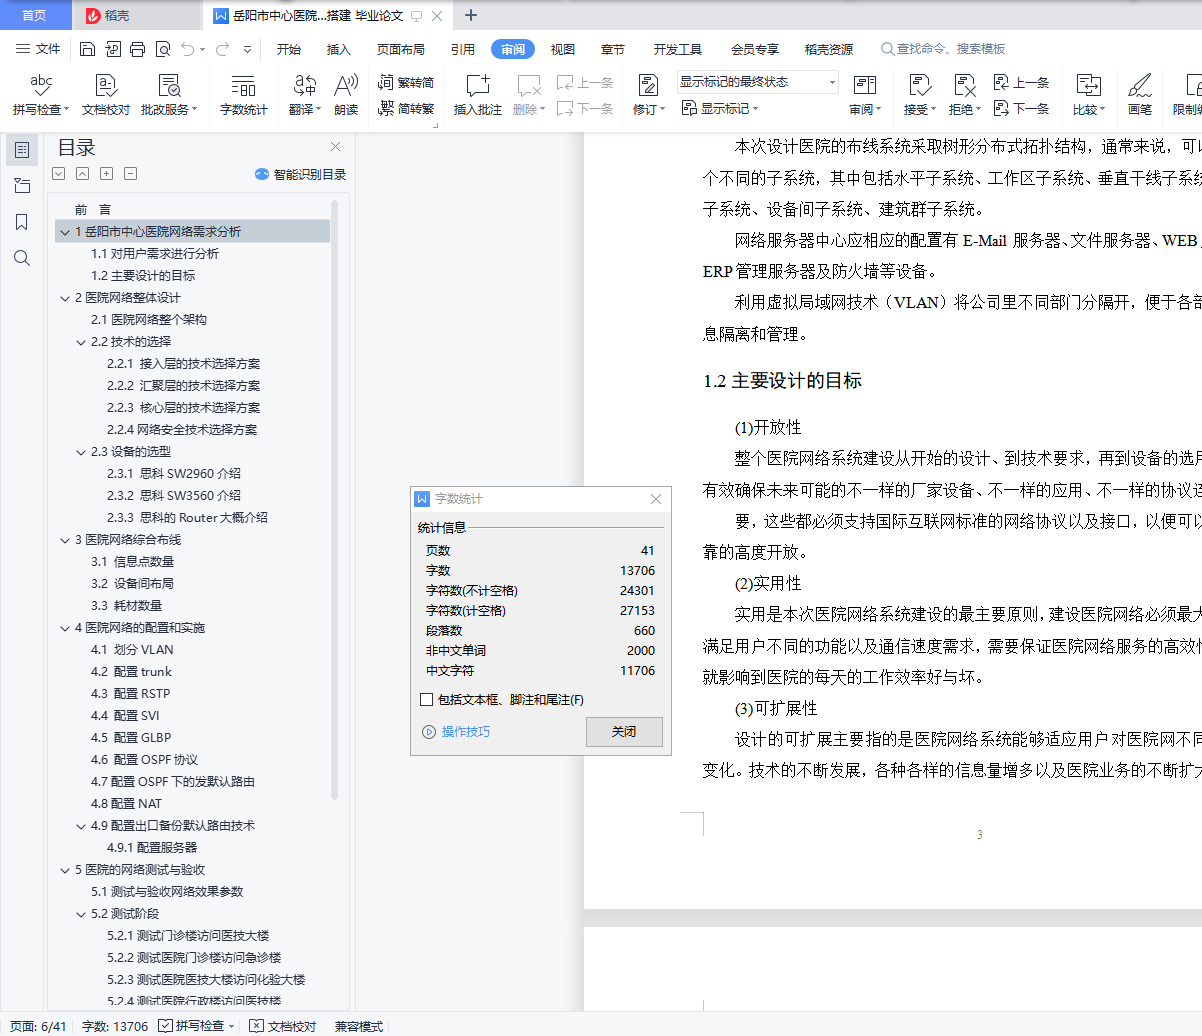Click 操作技巧 link in dialog
The height and width of the screenshot is (1036, 1202).
(x=457, y=732)
